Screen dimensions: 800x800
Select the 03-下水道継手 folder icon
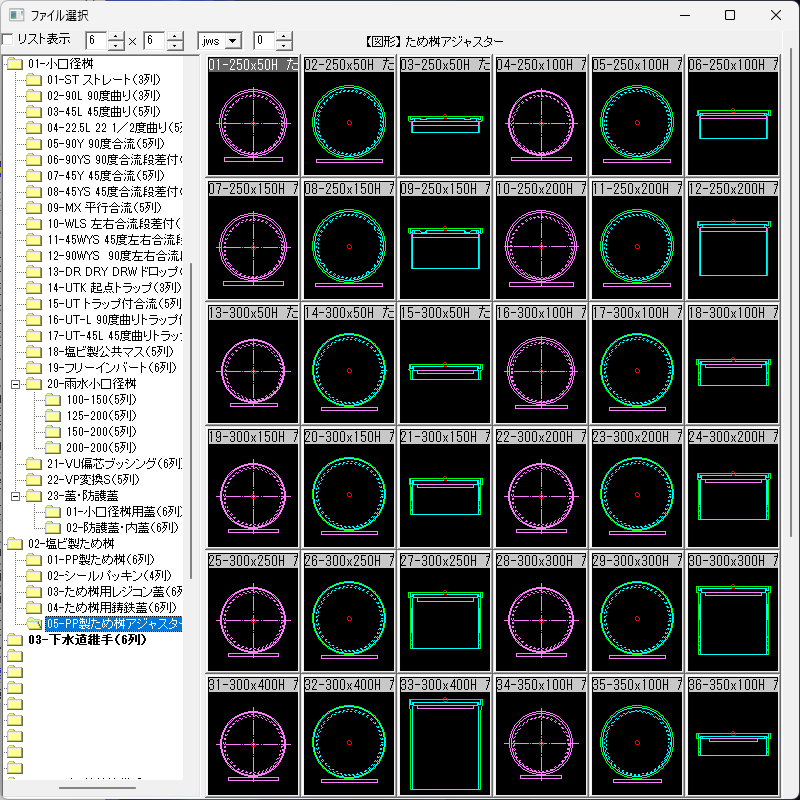pos(15,639)
